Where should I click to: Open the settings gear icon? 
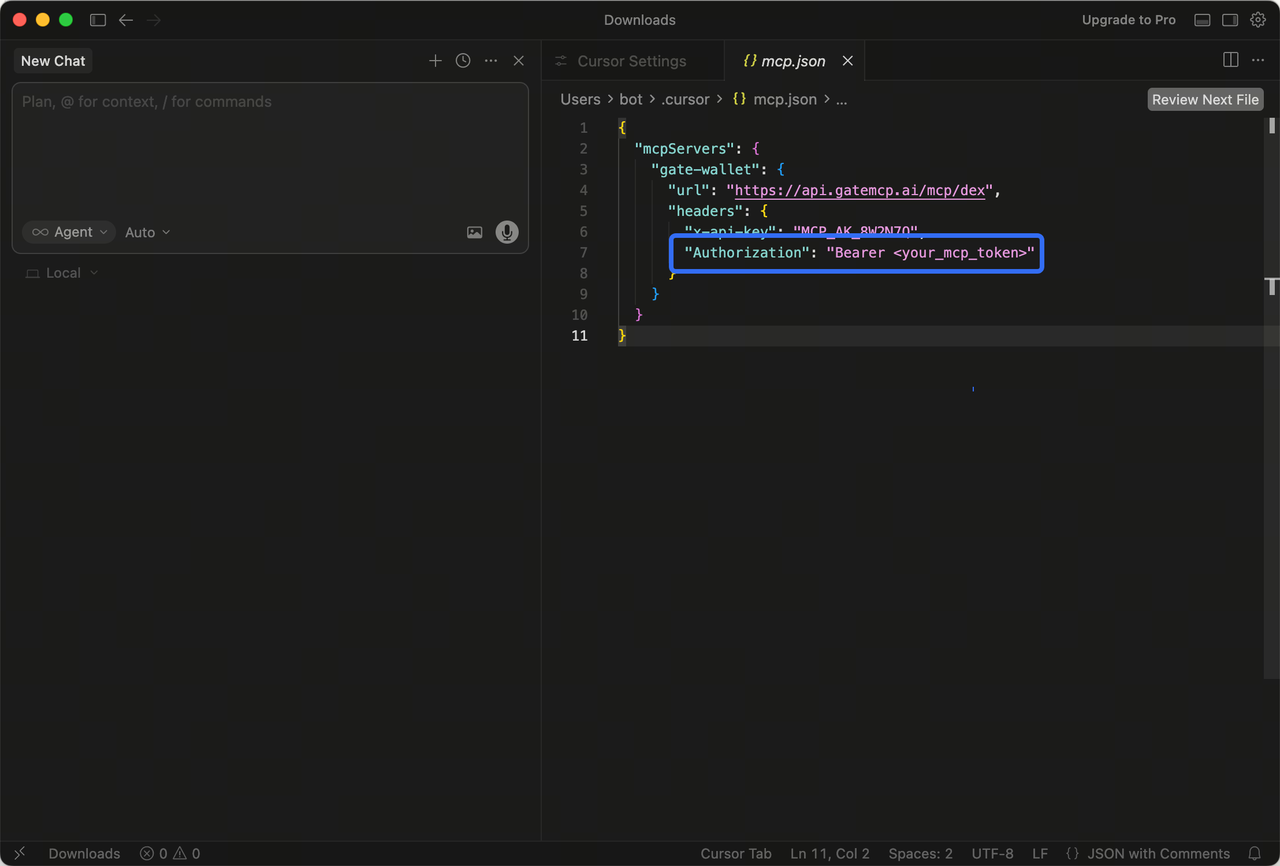pyautogui.click(x=1258, y=20)
